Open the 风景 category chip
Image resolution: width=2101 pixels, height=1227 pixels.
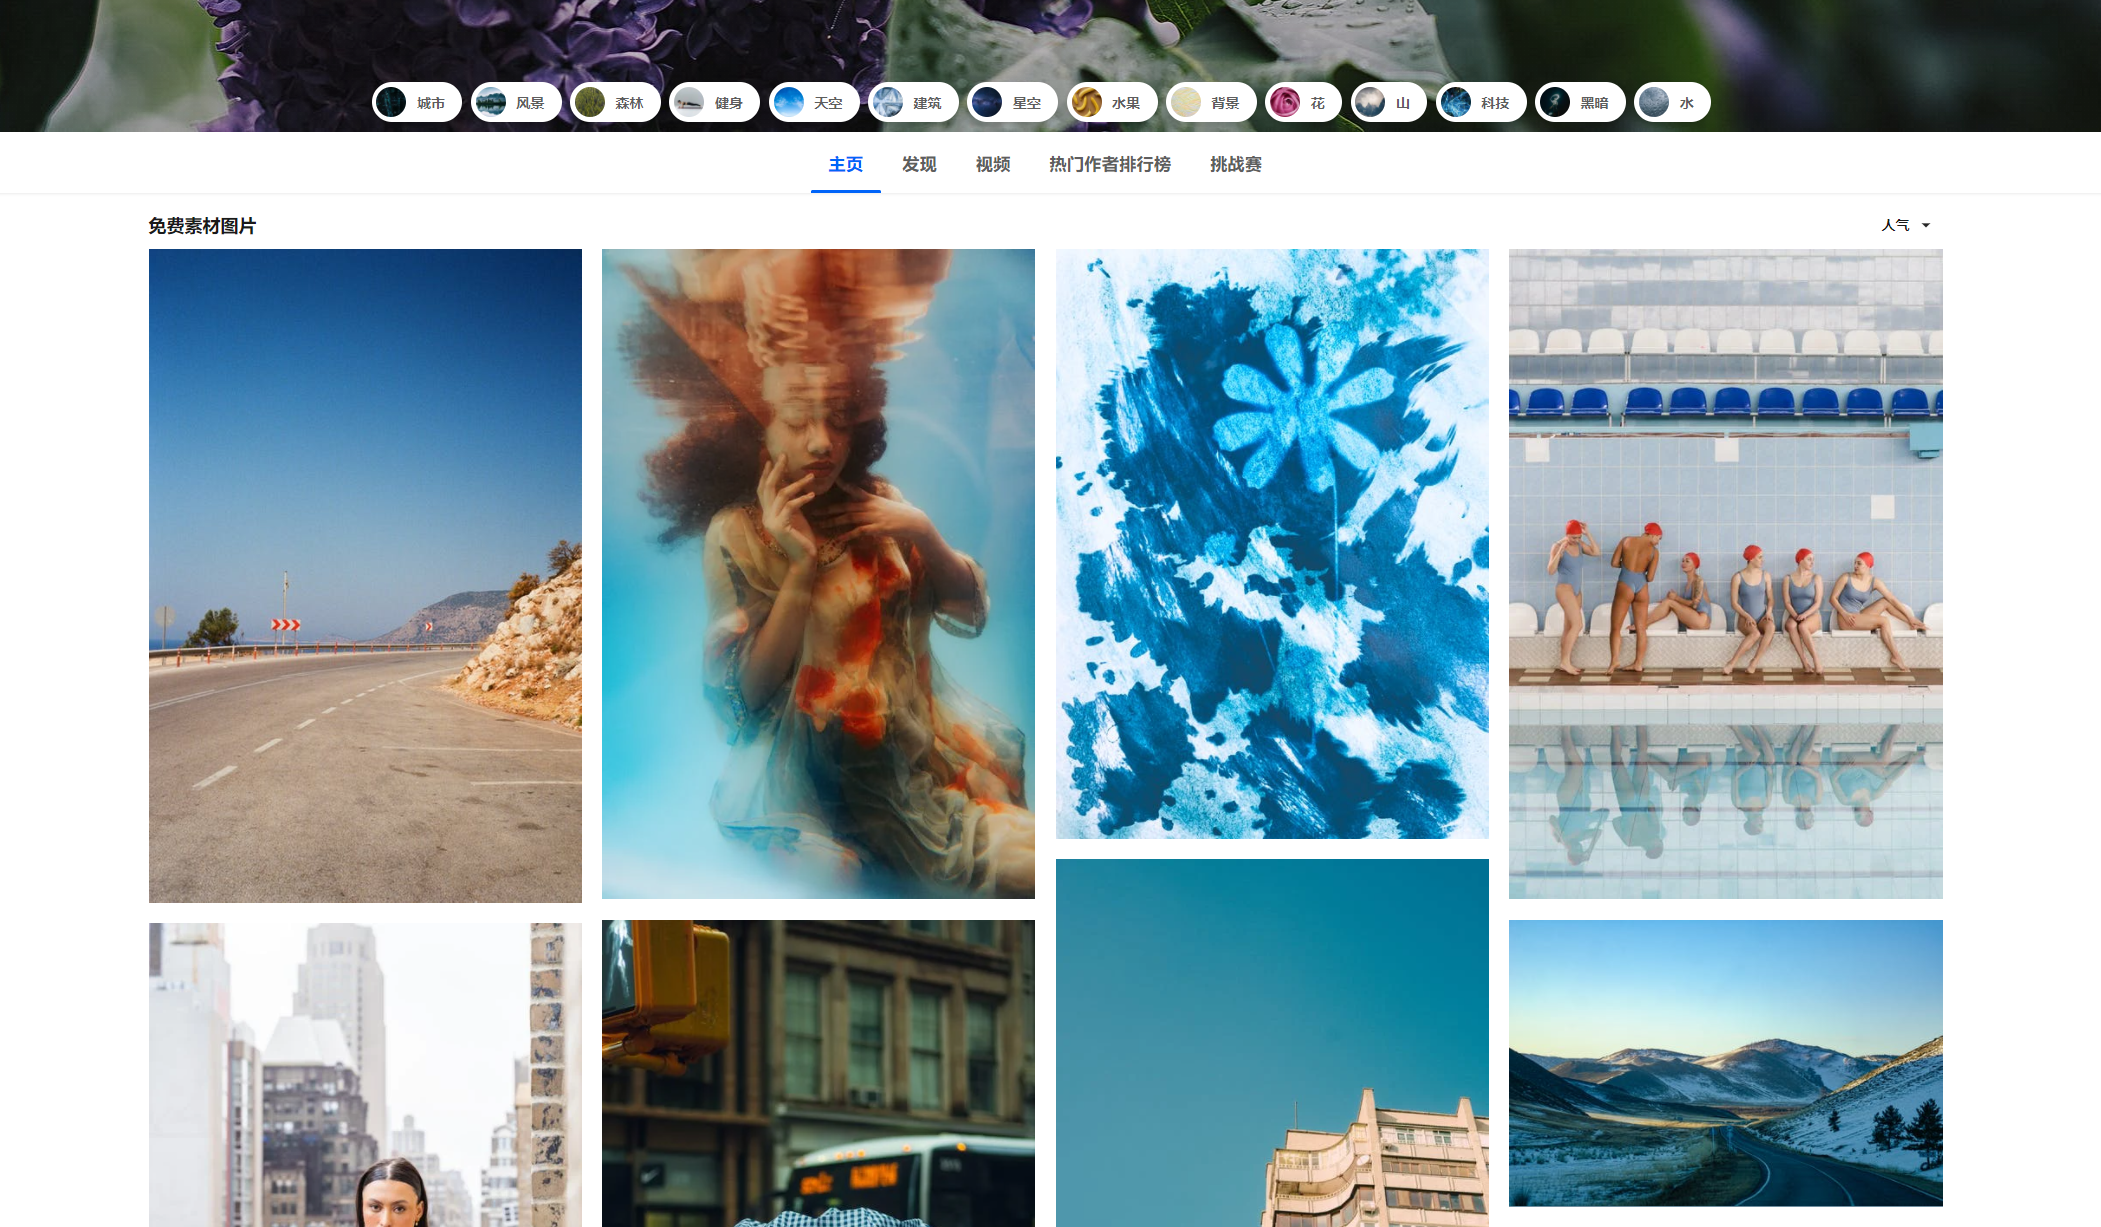click(x=516, y=103)
